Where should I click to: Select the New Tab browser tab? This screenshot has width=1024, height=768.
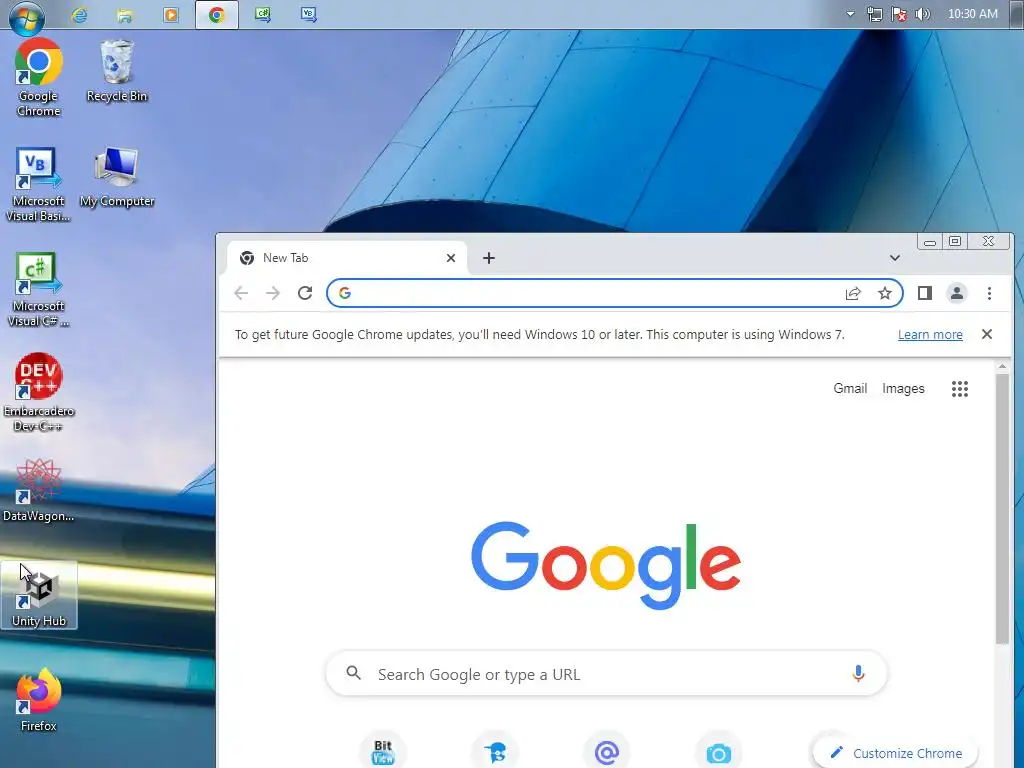pos(346,258)
